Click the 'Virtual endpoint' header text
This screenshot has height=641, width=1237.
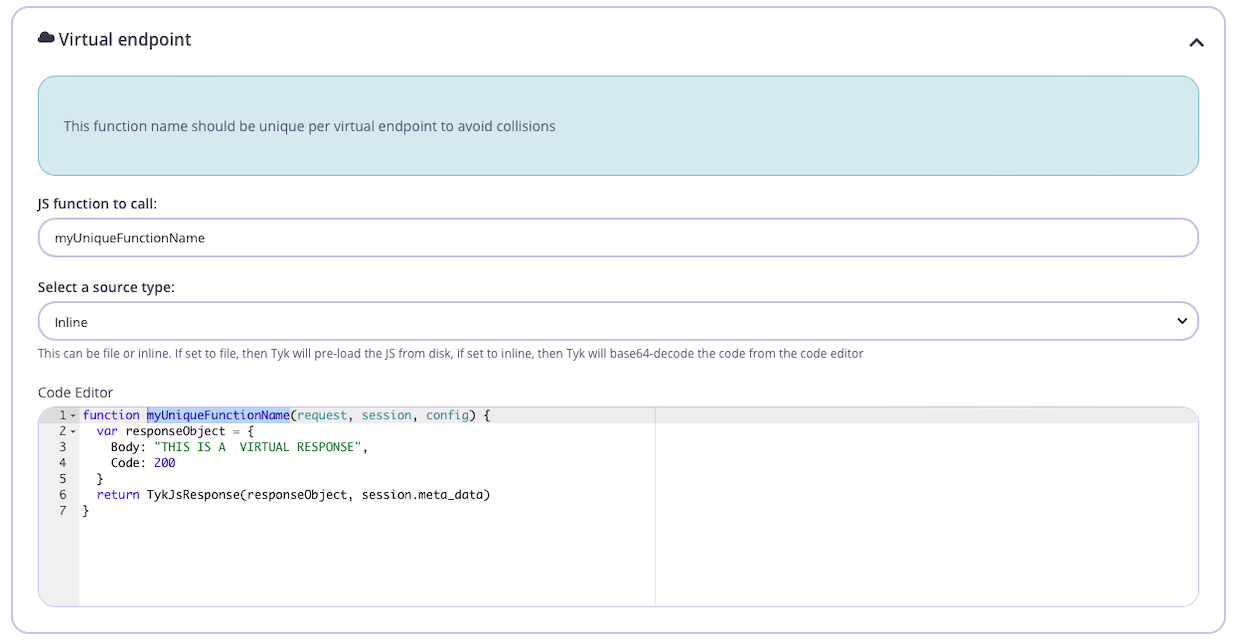click(125, 39)
